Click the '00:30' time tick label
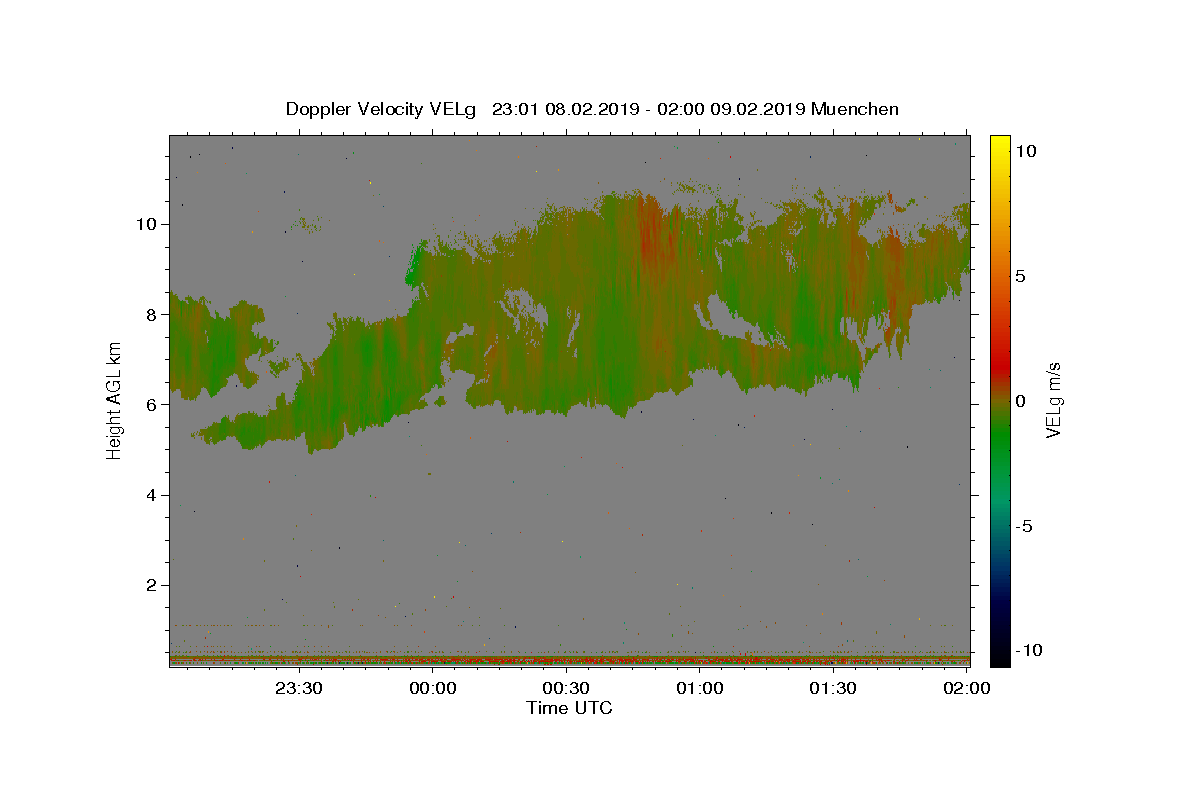Screen dimensions: 1200x800 point(566,688)
